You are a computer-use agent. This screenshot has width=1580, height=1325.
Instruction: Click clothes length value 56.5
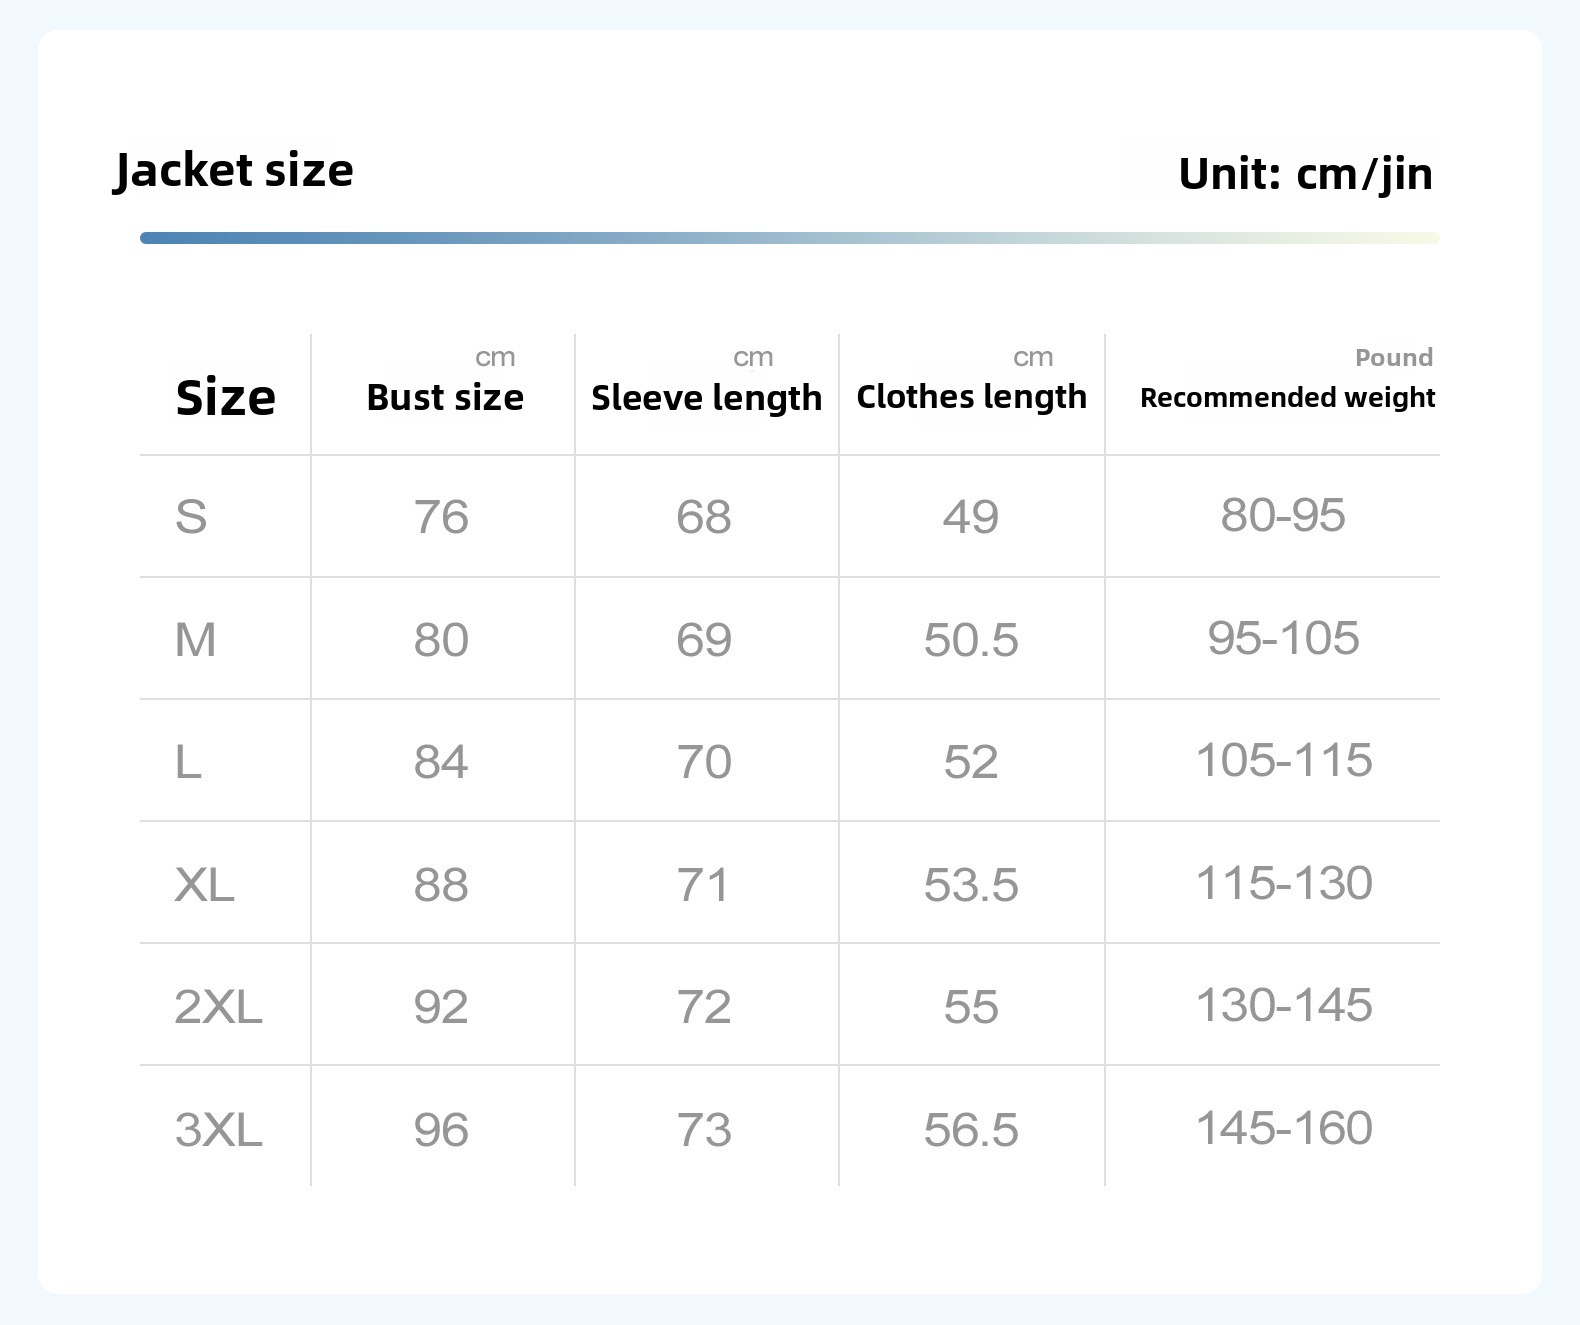(x=971, y=1129)
